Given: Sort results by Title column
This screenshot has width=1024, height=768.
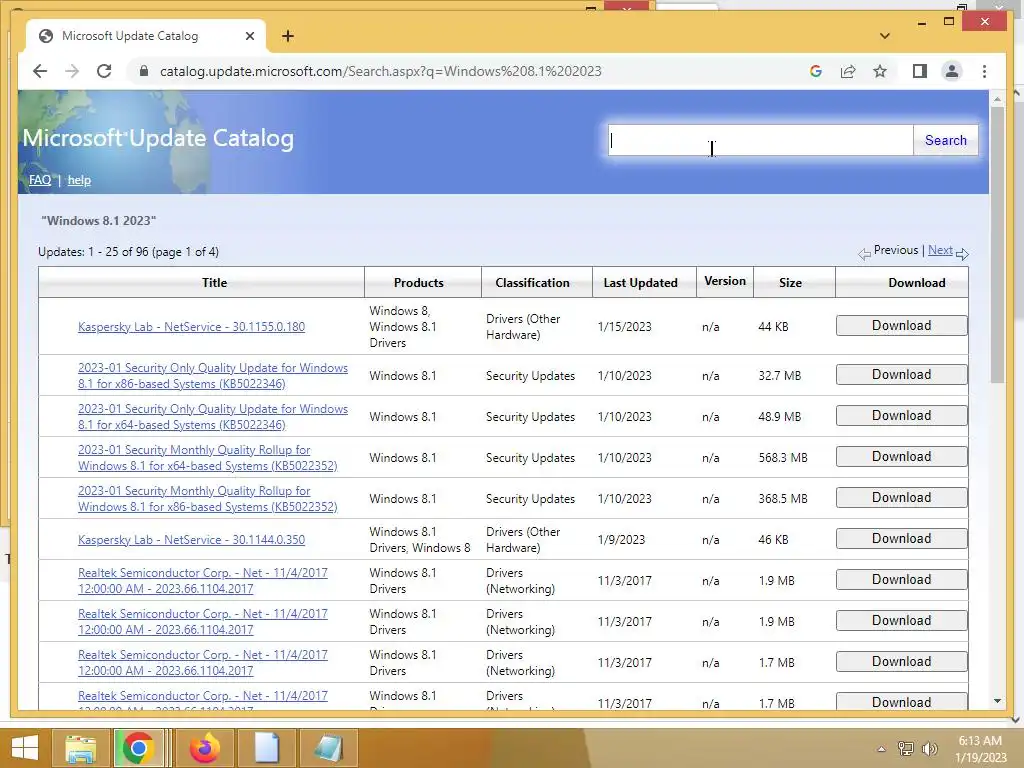Looking at the screenshot, I should pos(214,283).
